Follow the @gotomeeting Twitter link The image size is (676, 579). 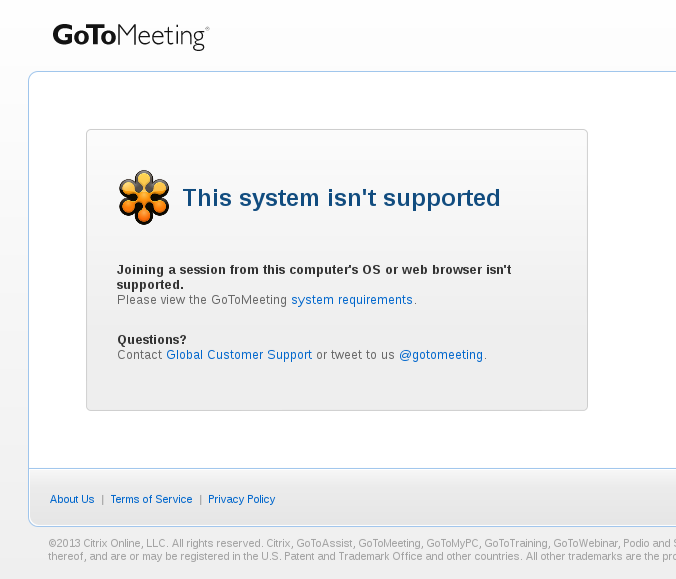click(441, 355)
